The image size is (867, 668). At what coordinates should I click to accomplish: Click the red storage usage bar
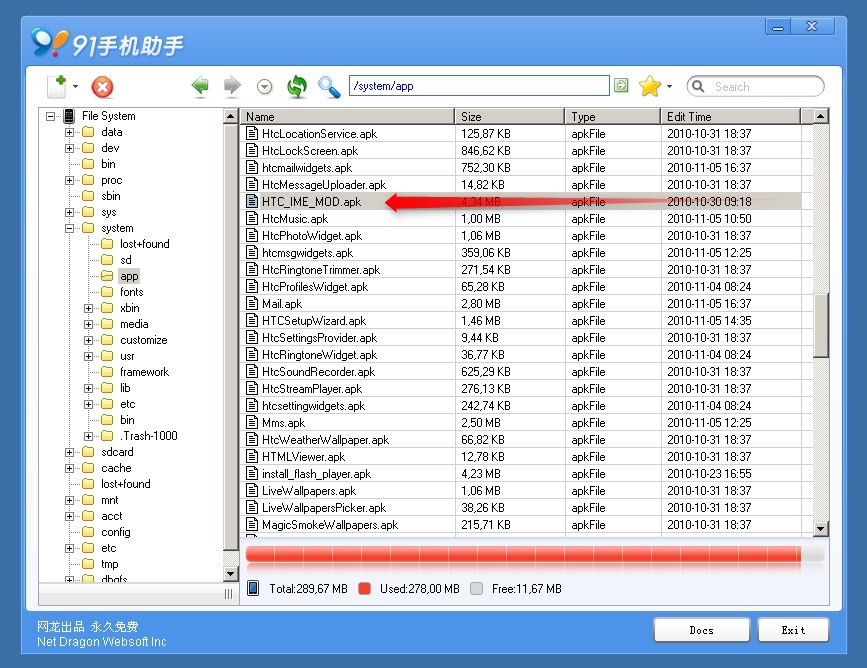[523, 554]
